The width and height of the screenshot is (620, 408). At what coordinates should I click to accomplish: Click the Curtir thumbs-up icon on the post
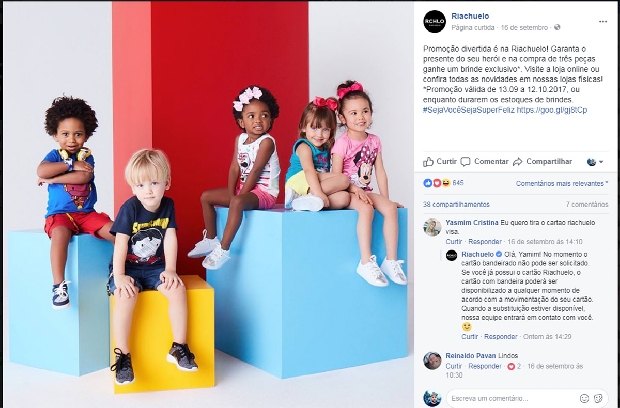coord(428,161)
